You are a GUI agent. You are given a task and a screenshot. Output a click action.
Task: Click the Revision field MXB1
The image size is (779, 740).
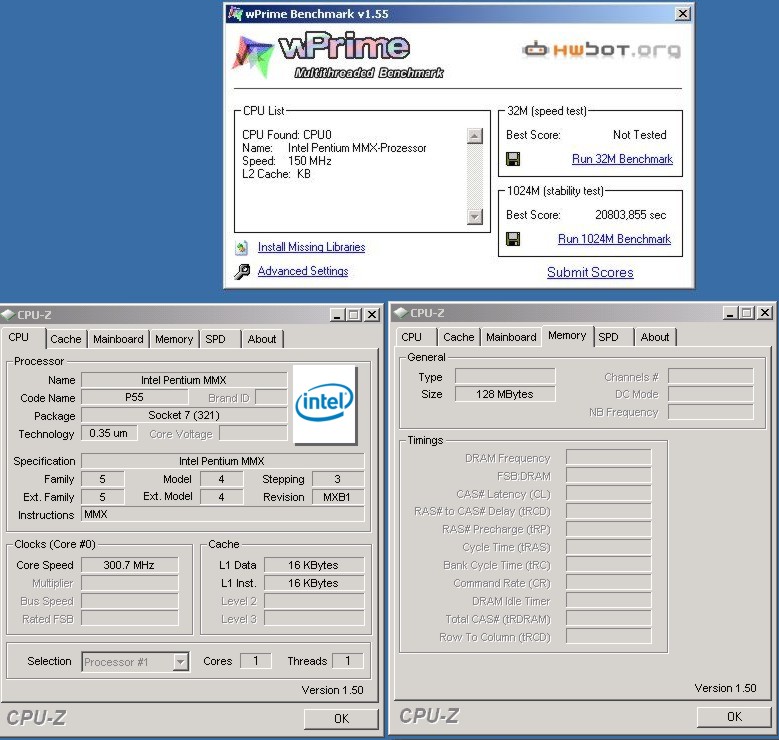coord(337,497)
